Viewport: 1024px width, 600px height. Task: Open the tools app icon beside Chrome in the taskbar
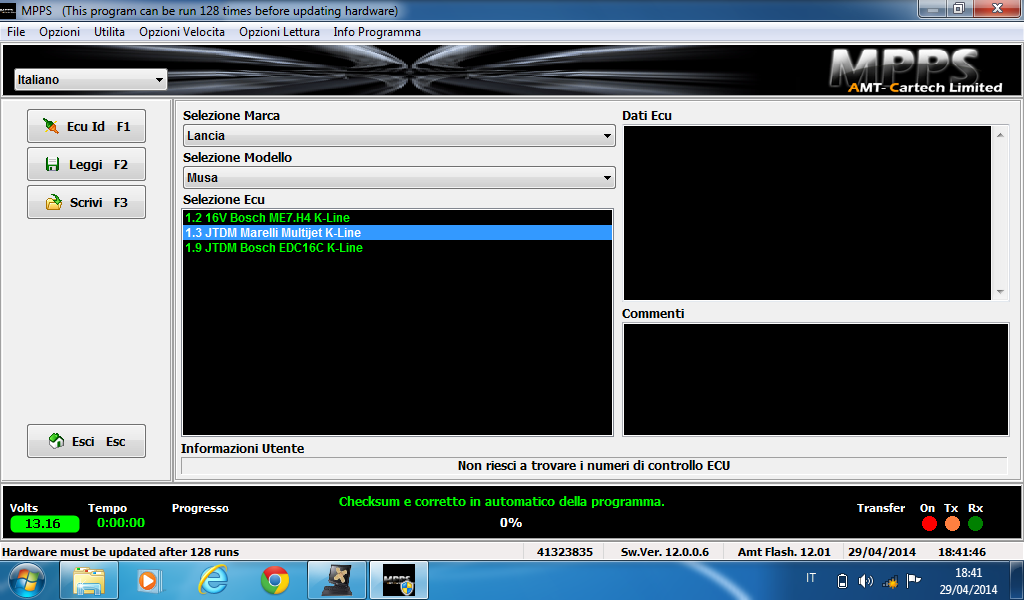[x=337, y=580]
